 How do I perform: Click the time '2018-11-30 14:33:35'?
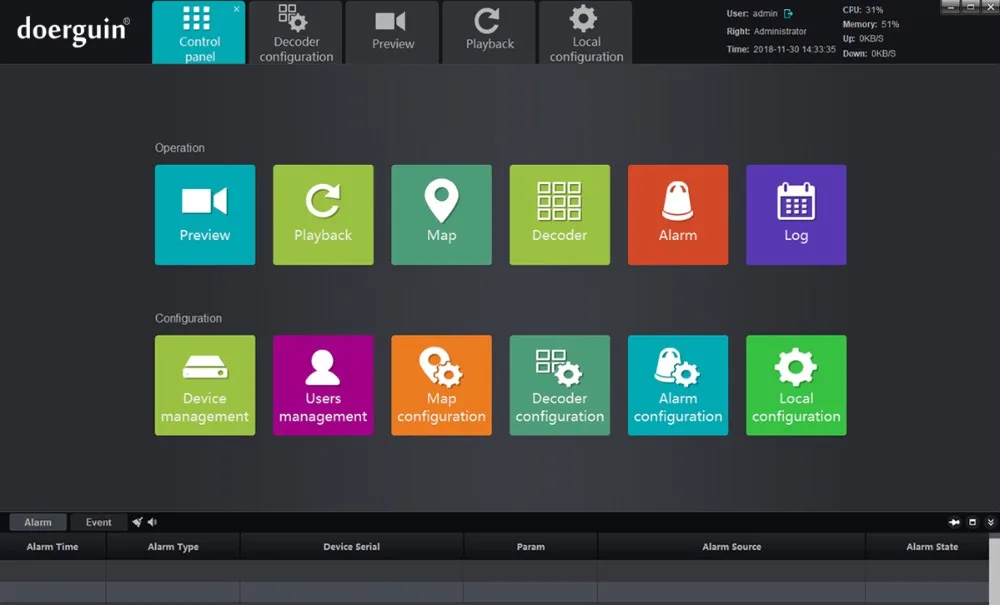coord(794,49)
